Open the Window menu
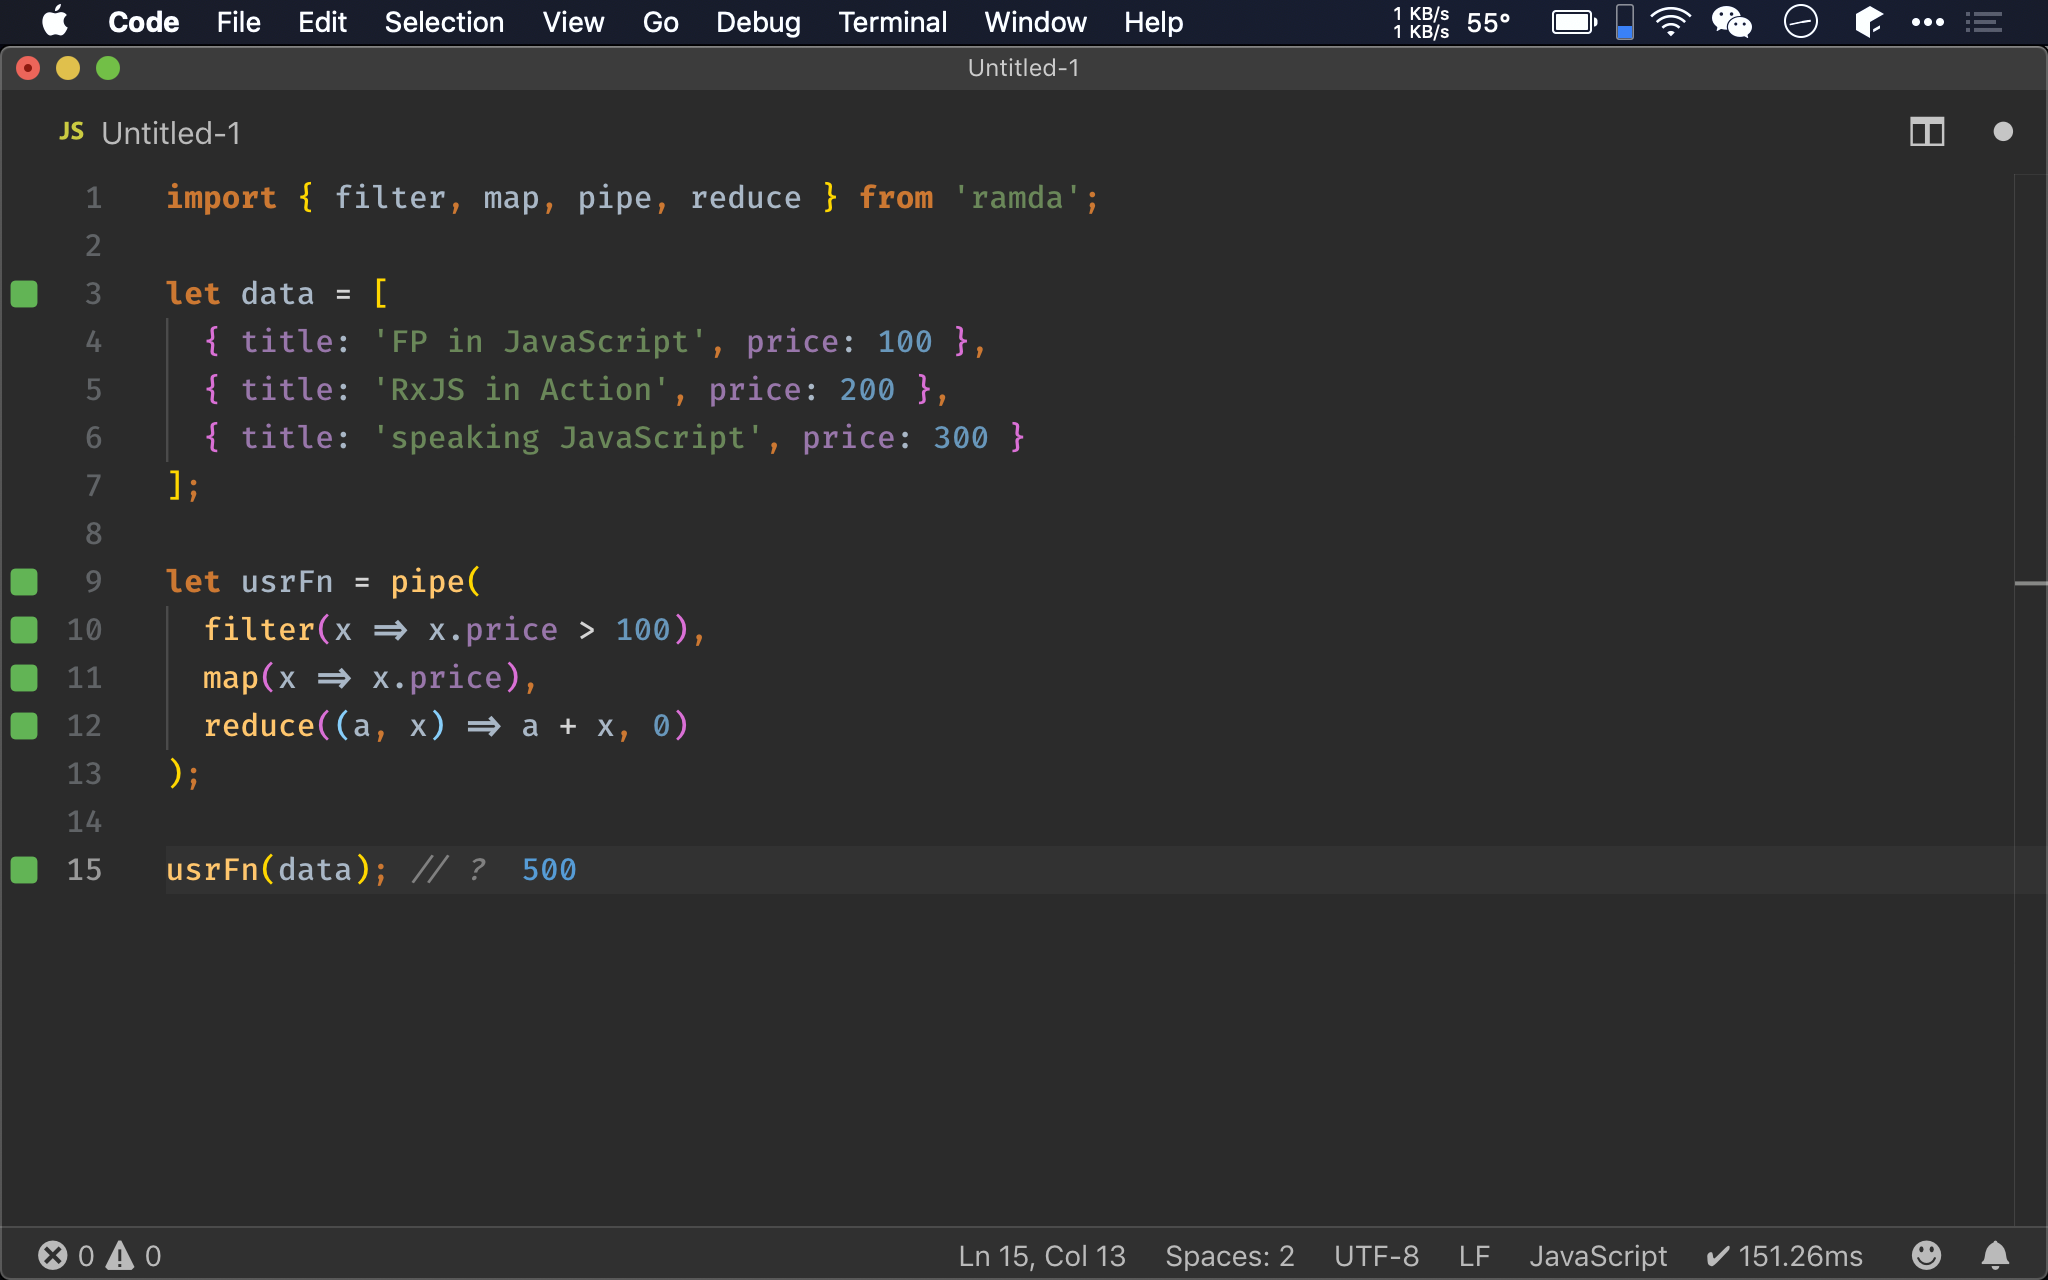This screenshot has width=2048, height=1280. [x=1035, y=22]
